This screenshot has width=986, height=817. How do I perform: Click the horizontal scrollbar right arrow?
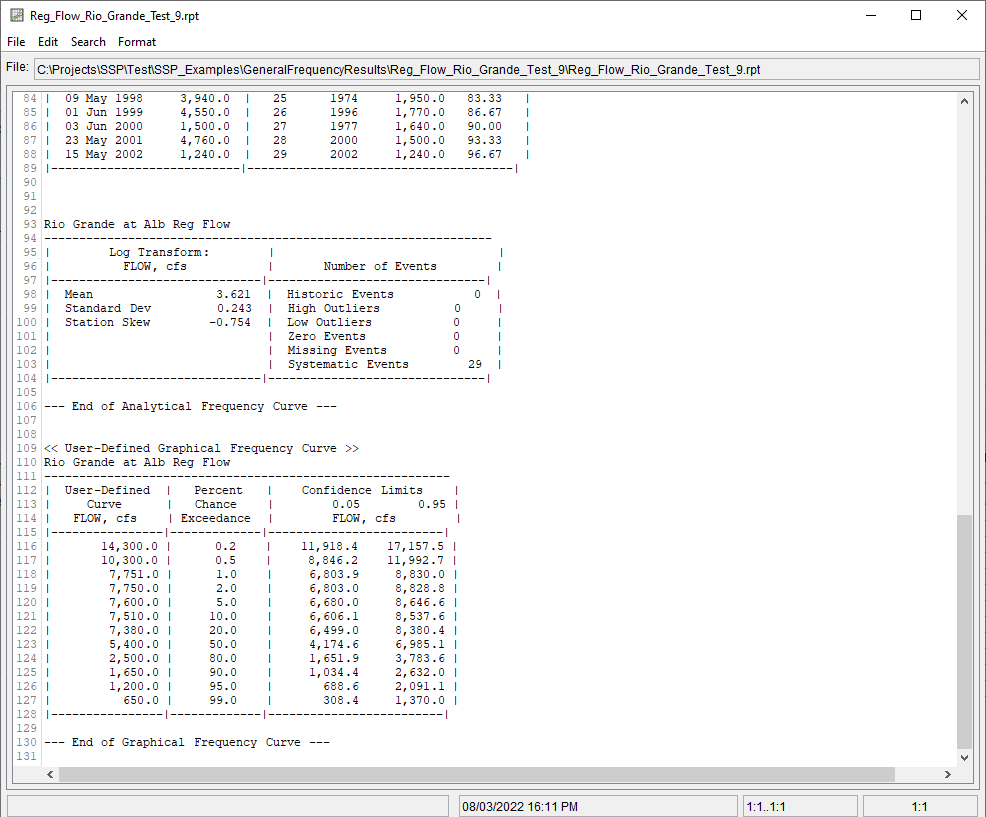948,774
